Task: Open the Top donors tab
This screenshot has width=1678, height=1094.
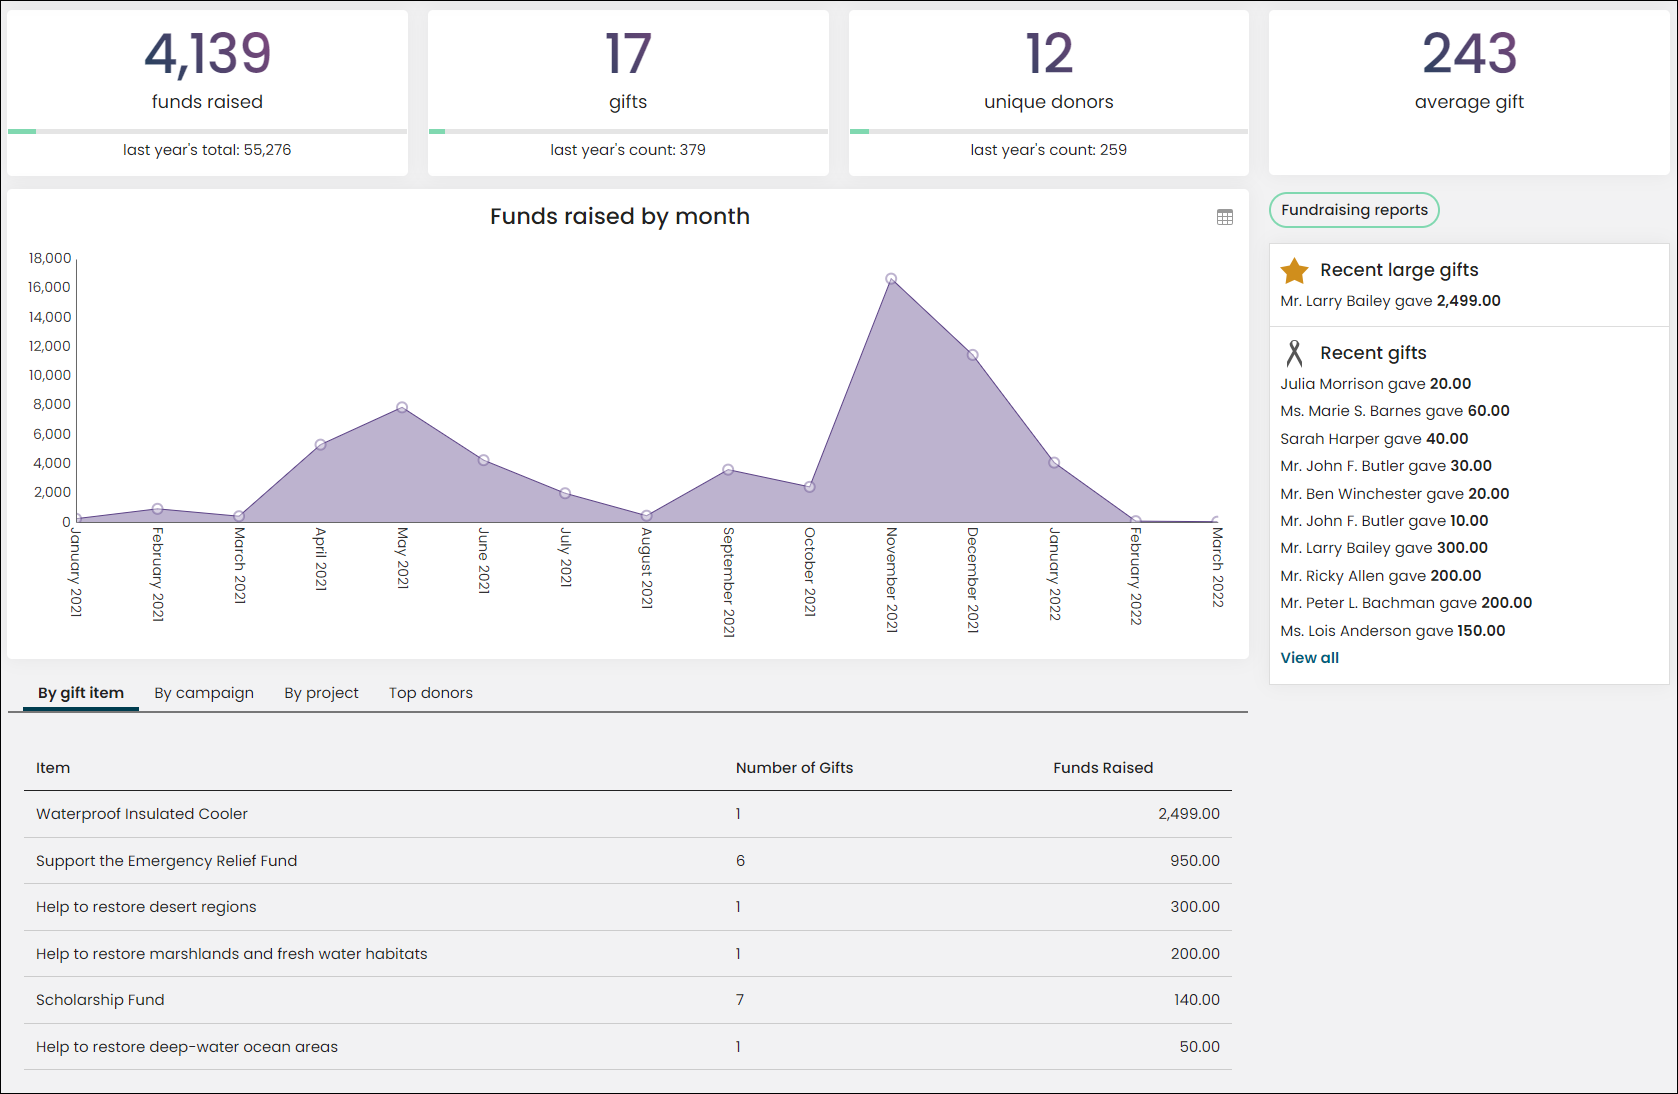Action: (431, 693)
